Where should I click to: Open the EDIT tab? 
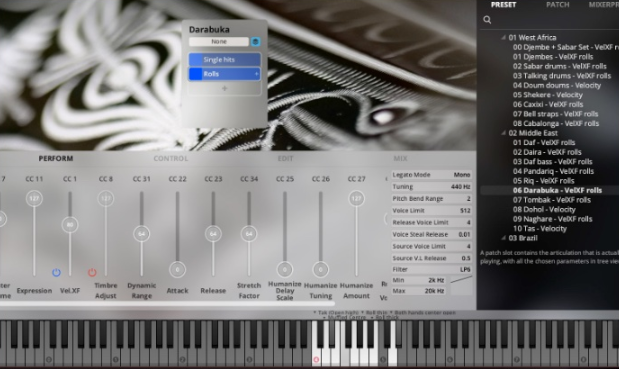point(285,158)
